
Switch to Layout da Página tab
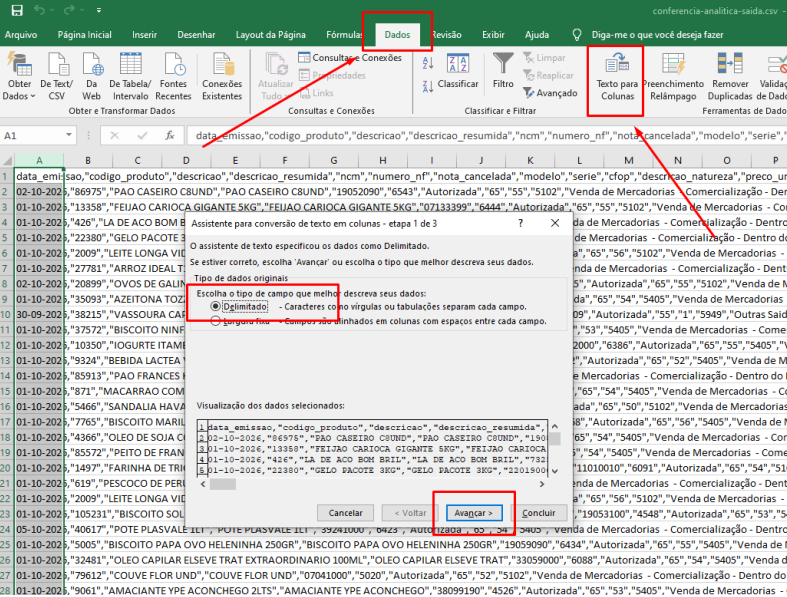click(x=271, y=35)
